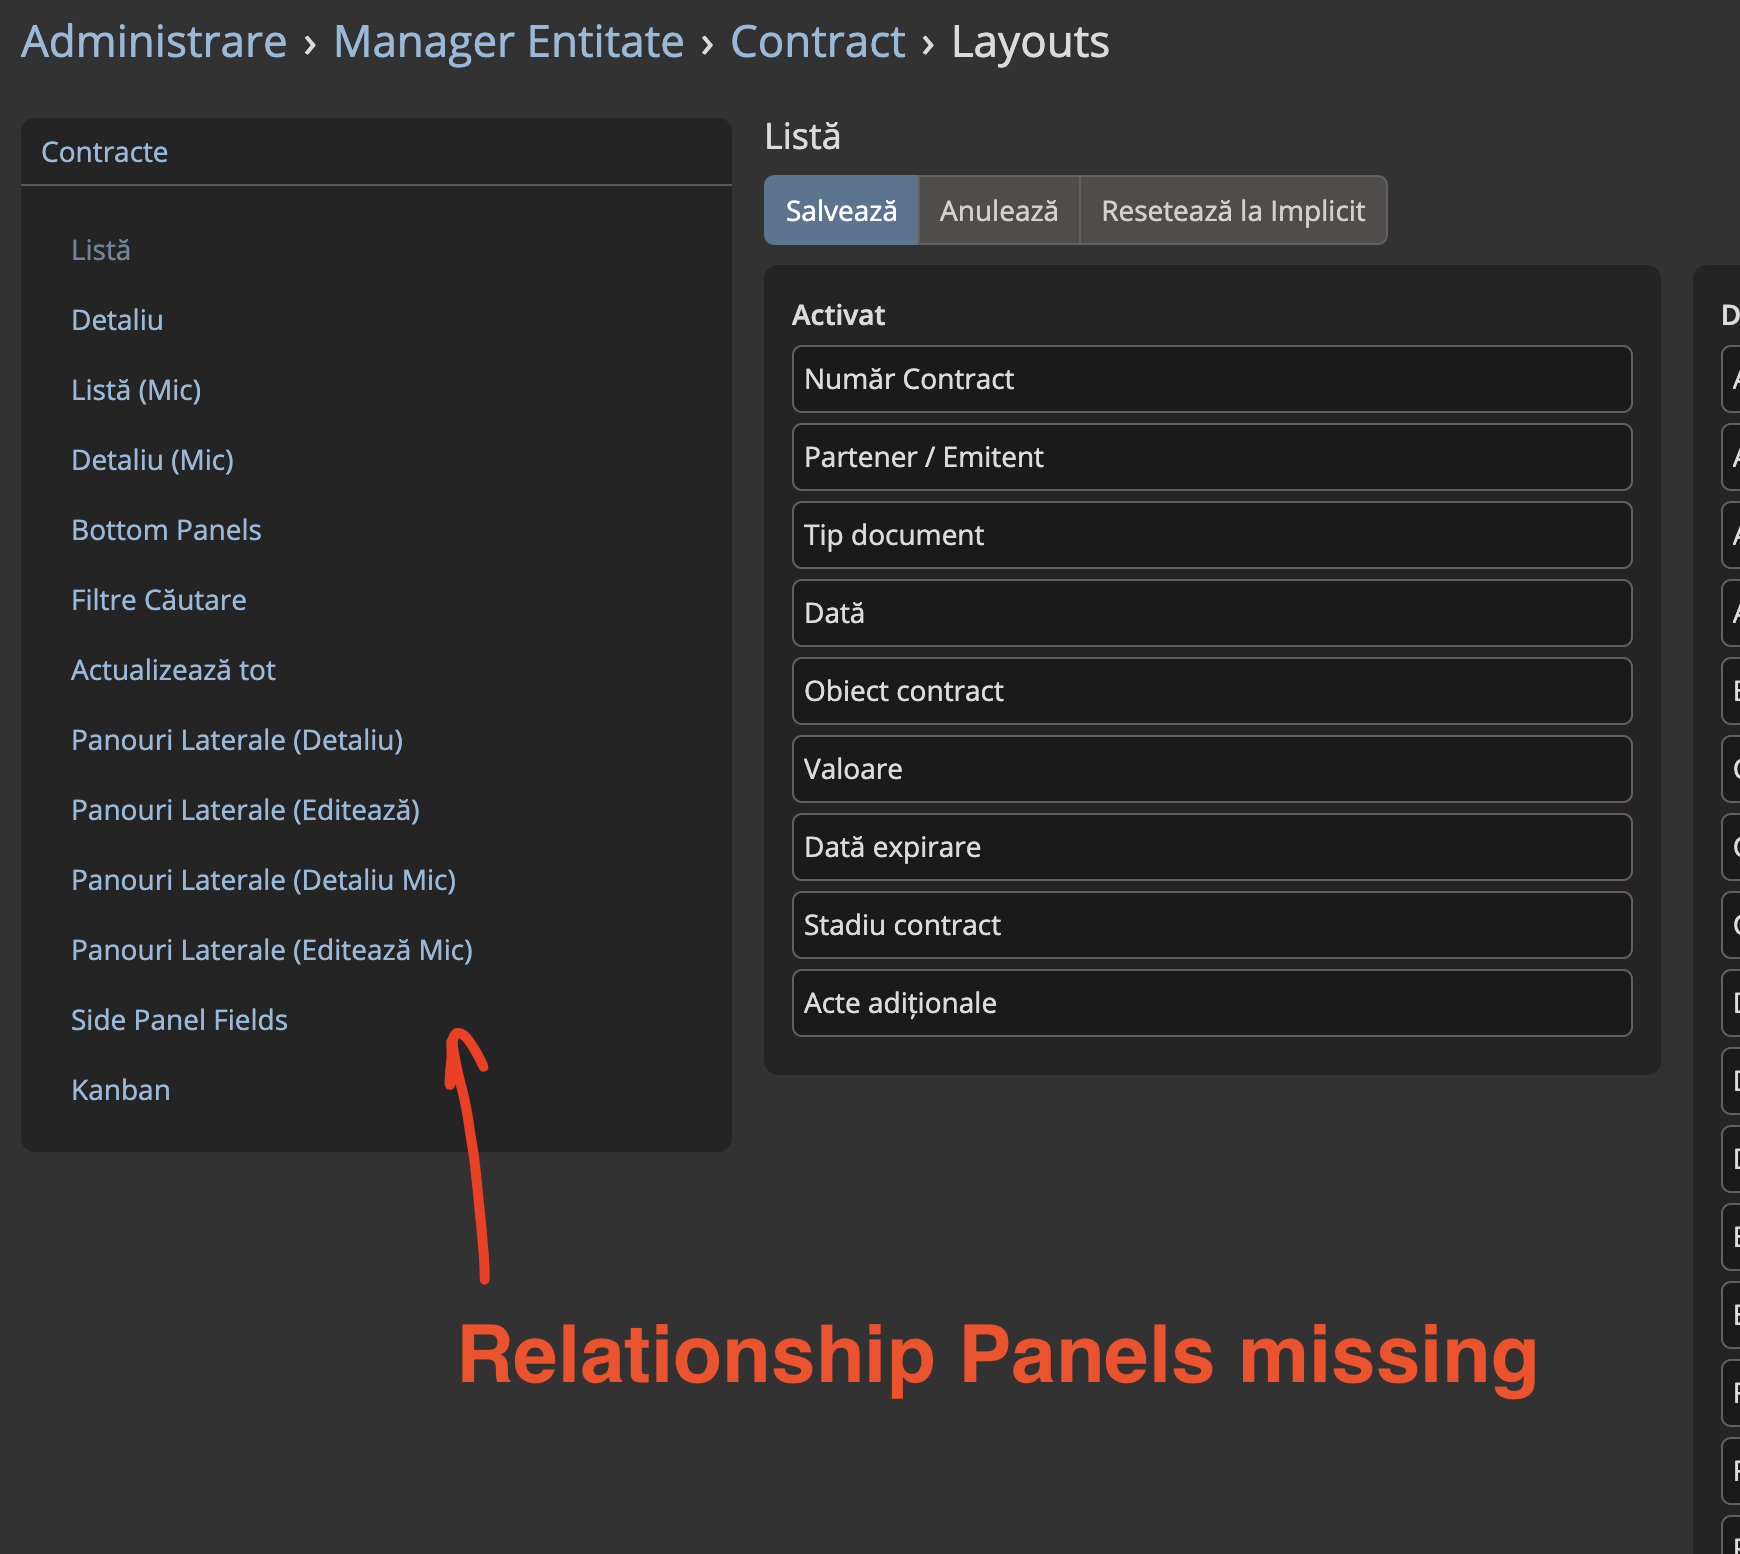The width and height of the screenshot is (1740, 1554).
Task: Click the Stadiu contract field item
Action: tap(1211, 925)
